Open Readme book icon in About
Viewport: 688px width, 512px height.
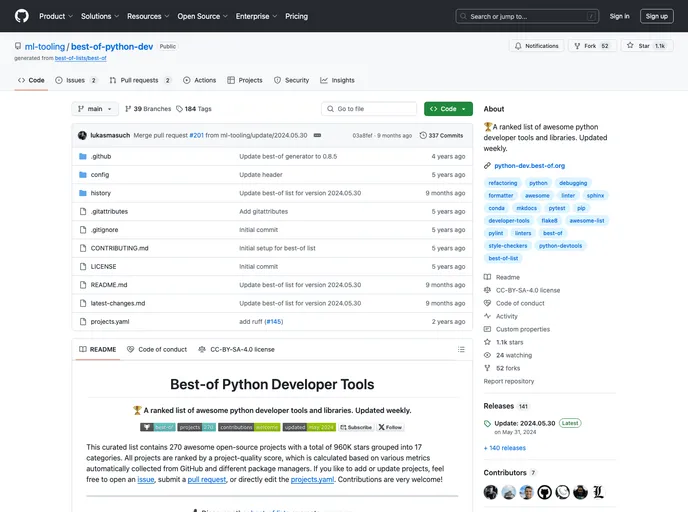coord(487,277)
